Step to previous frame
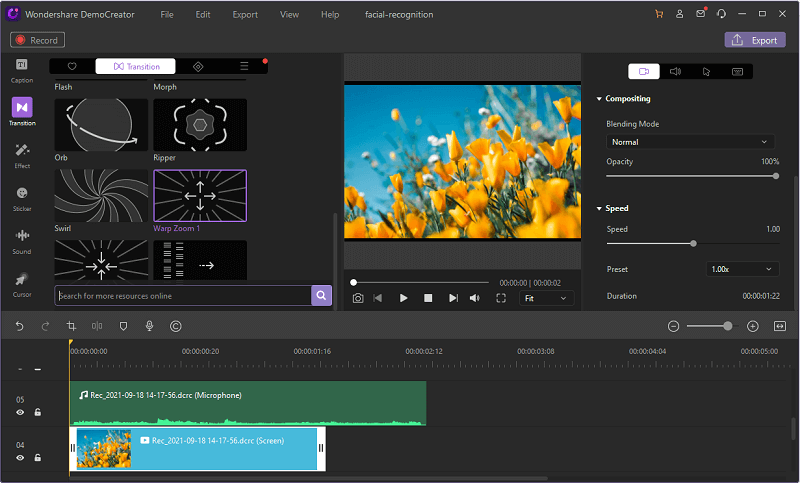 (378, 298)
